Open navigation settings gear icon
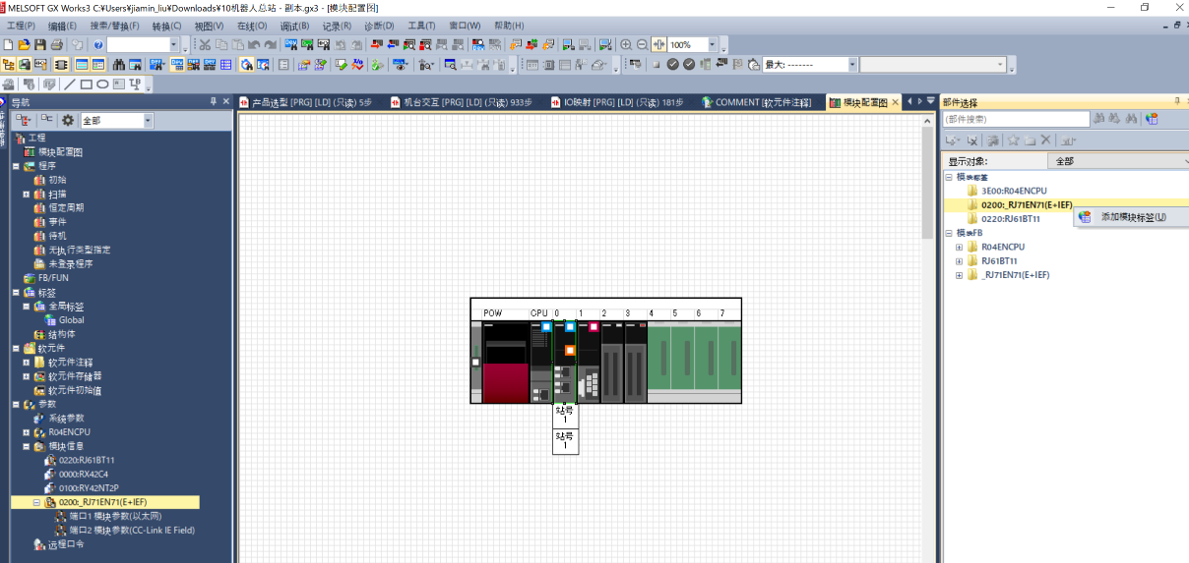1189x563 pixels. coord(68,120)
